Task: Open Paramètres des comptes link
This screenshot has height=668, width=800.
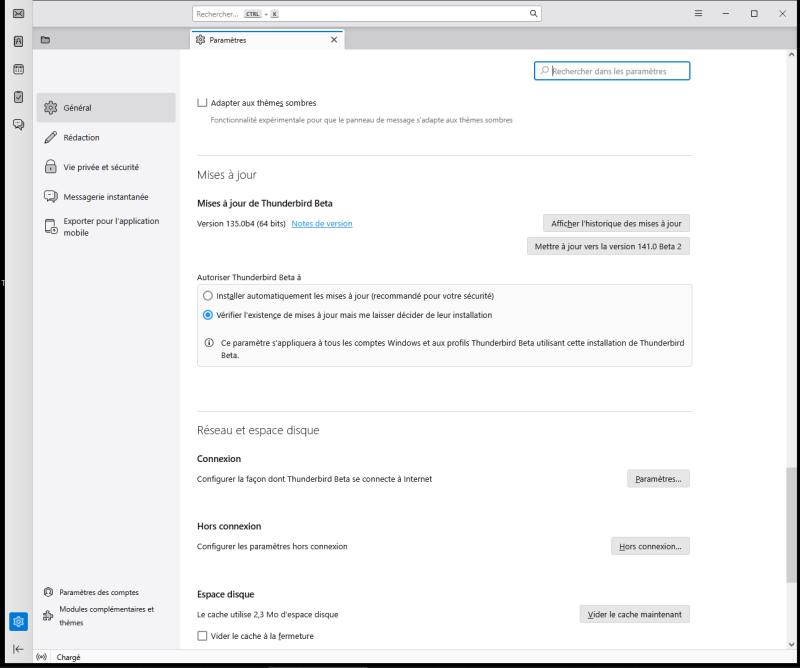Action: coord(99,592)
